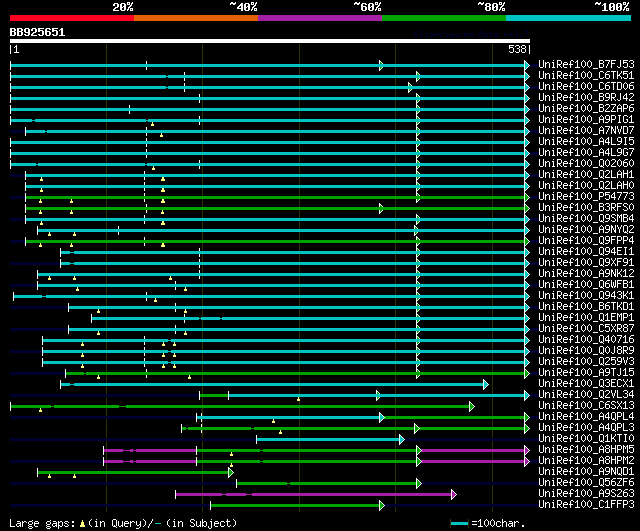
Task: Open UniRef100_B2ZAP6 entry label
Action: 586,109
